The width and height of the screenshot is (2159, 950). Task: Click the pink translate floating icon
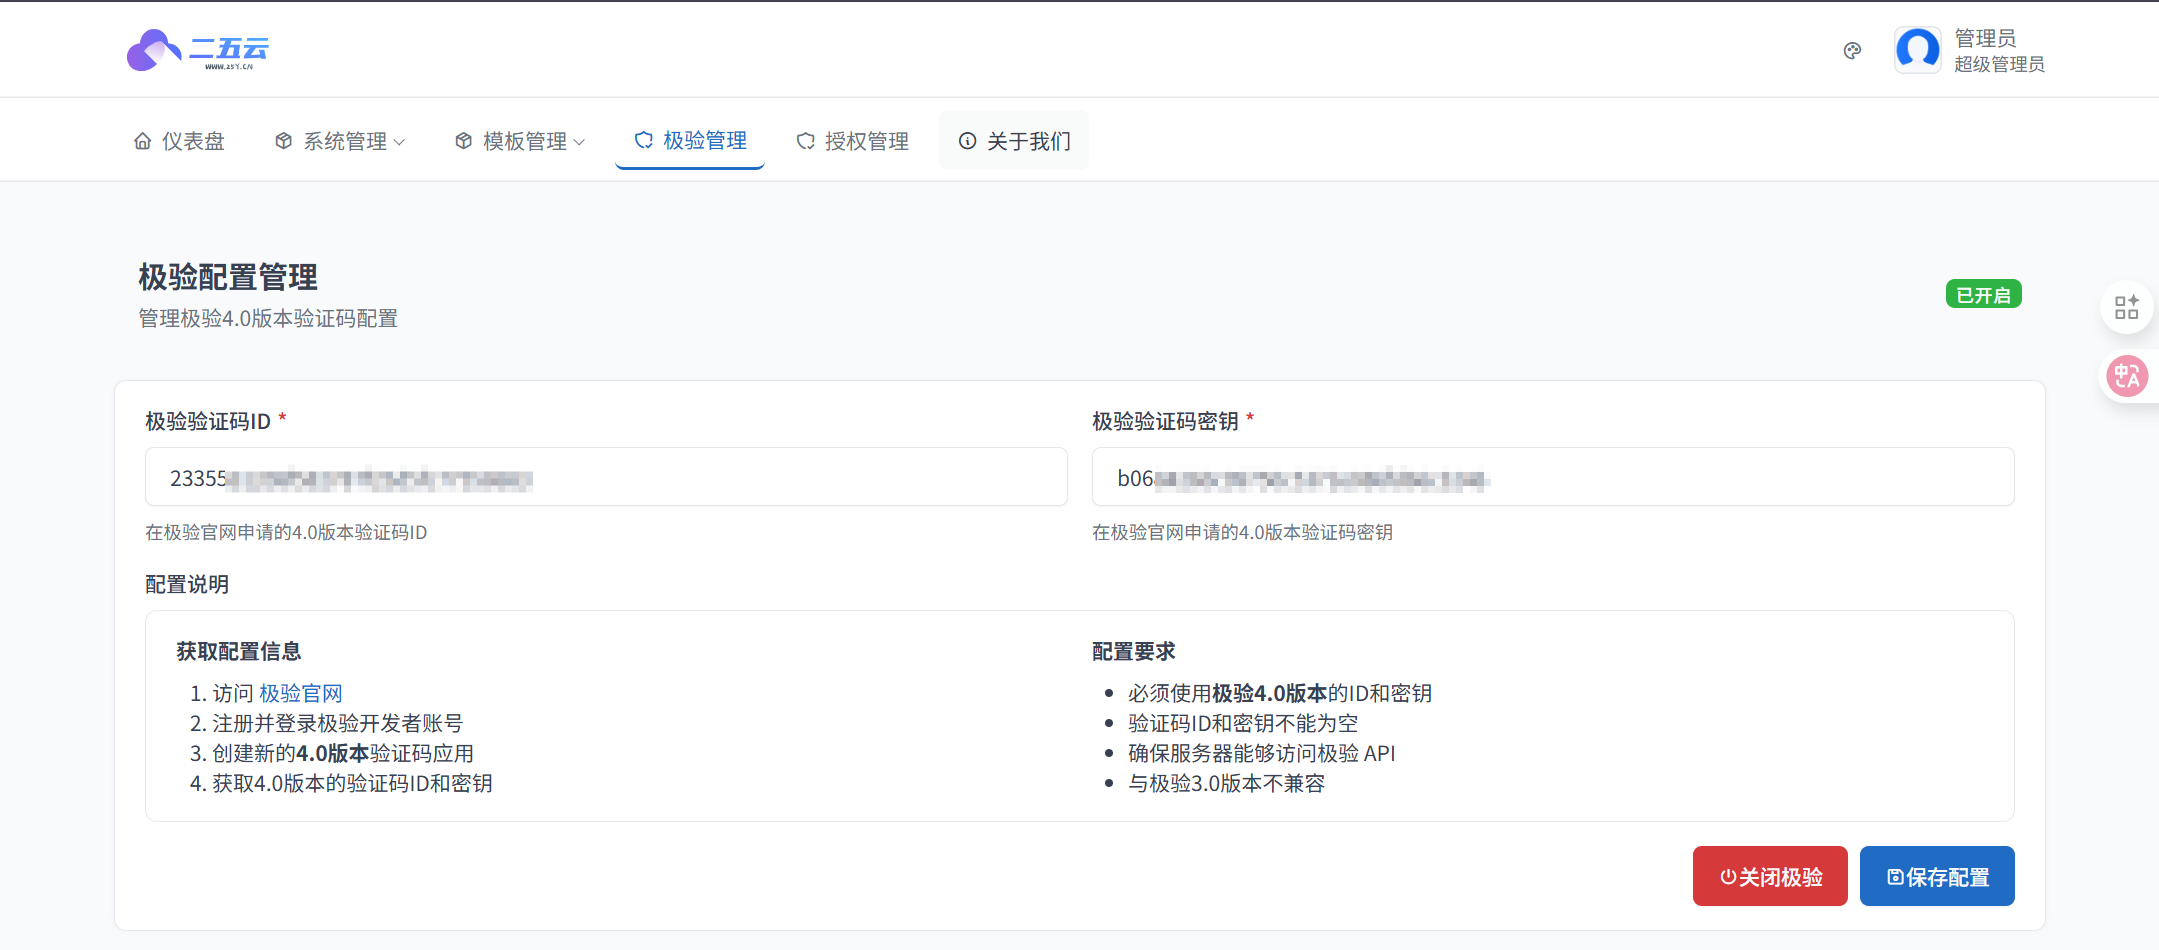point(2126,376)
